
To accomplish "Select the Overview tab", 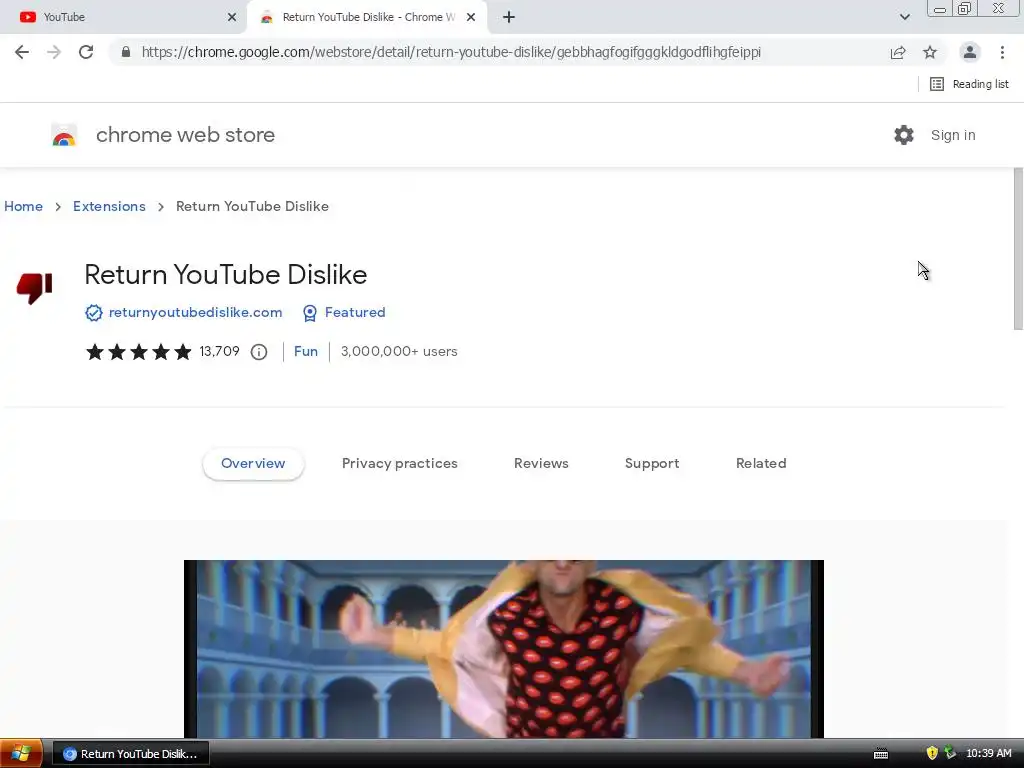I will (253, 464).
